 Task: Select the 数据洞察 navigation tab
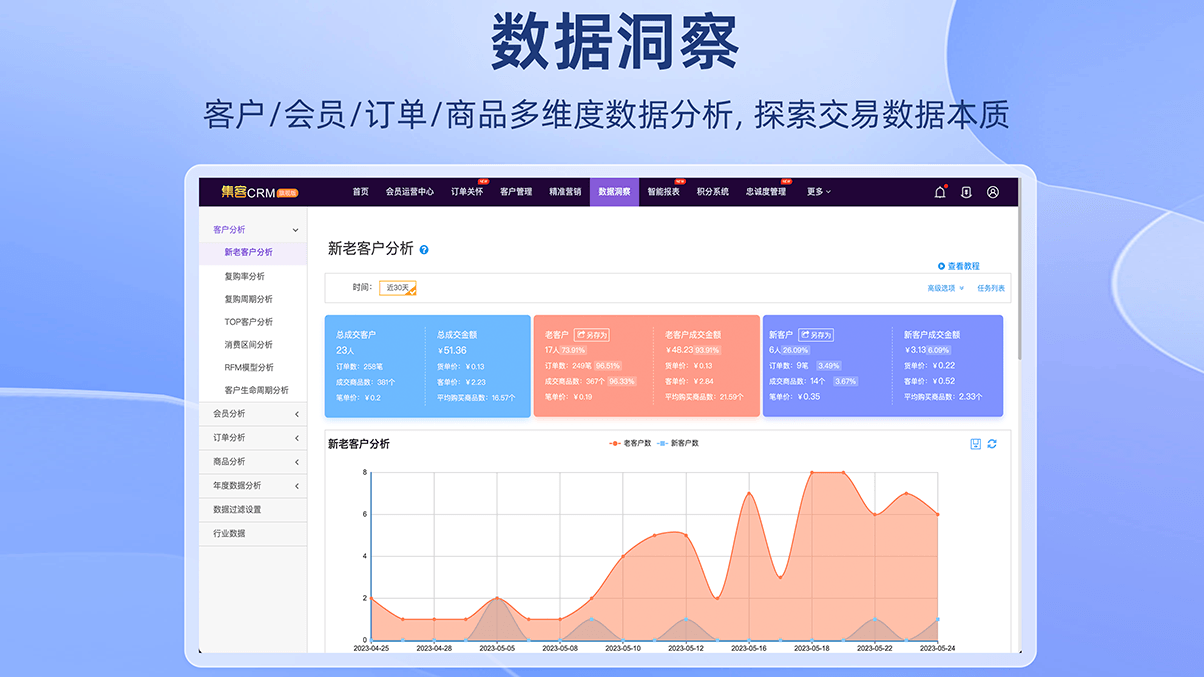point(614,192)
